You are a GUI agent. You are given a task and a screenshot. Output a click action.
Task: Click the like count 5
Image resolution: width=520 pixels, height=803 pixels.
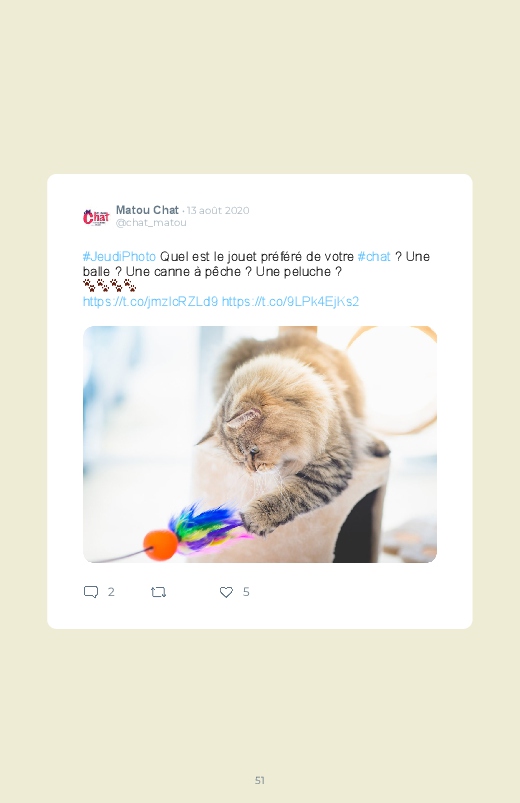pyautogui.click(x=246, y=592)
